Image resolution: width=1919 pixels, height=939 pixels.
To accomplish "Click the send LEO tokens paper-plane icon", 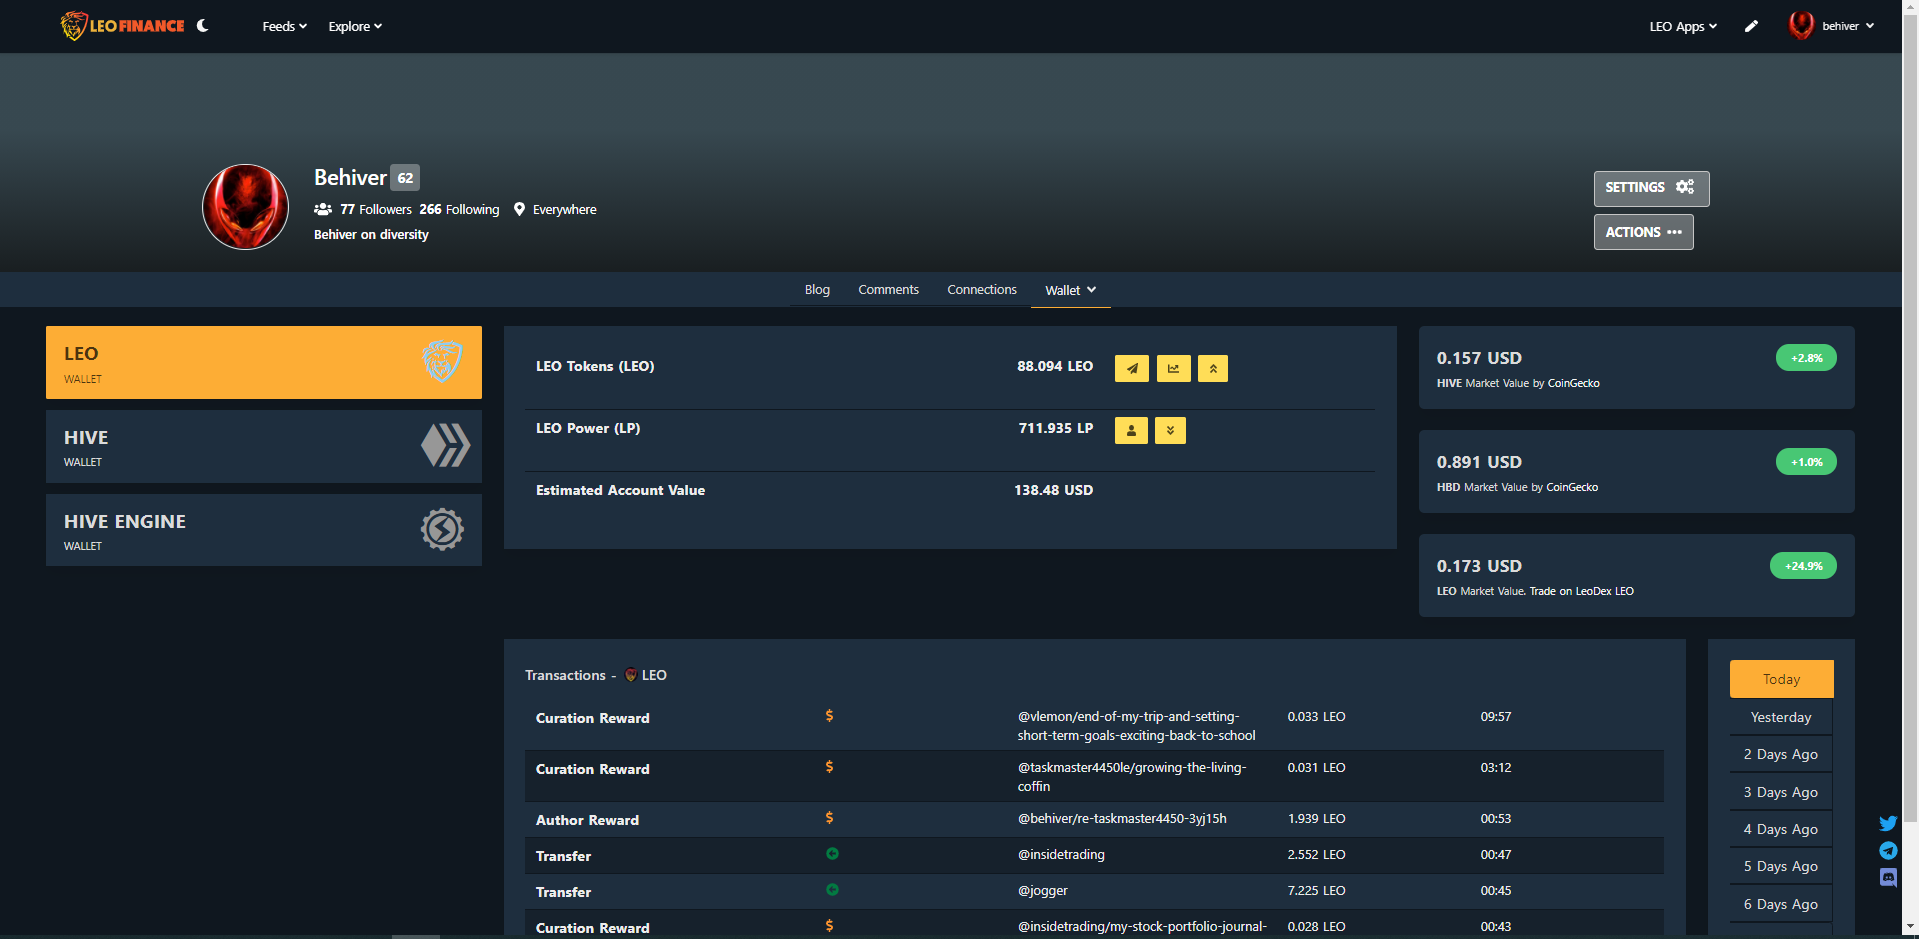I will tap(1132, 369).
